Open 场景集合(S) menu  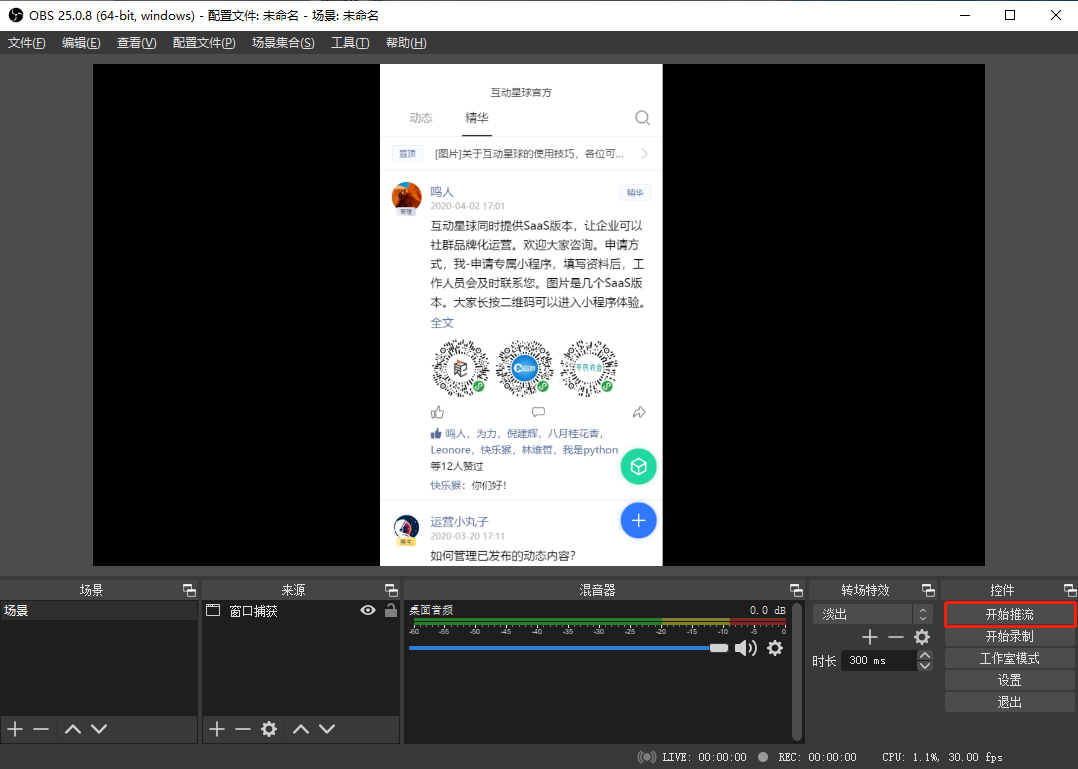click(x=283, y=43)
